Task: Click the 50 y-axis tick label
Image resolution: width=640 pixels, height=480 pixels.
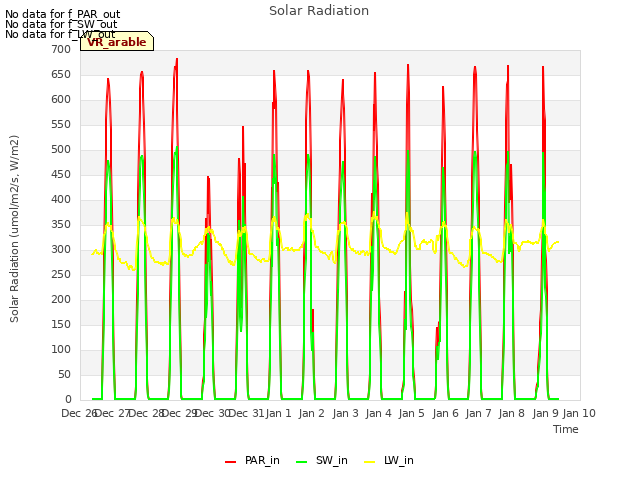Action: [64, 374]
